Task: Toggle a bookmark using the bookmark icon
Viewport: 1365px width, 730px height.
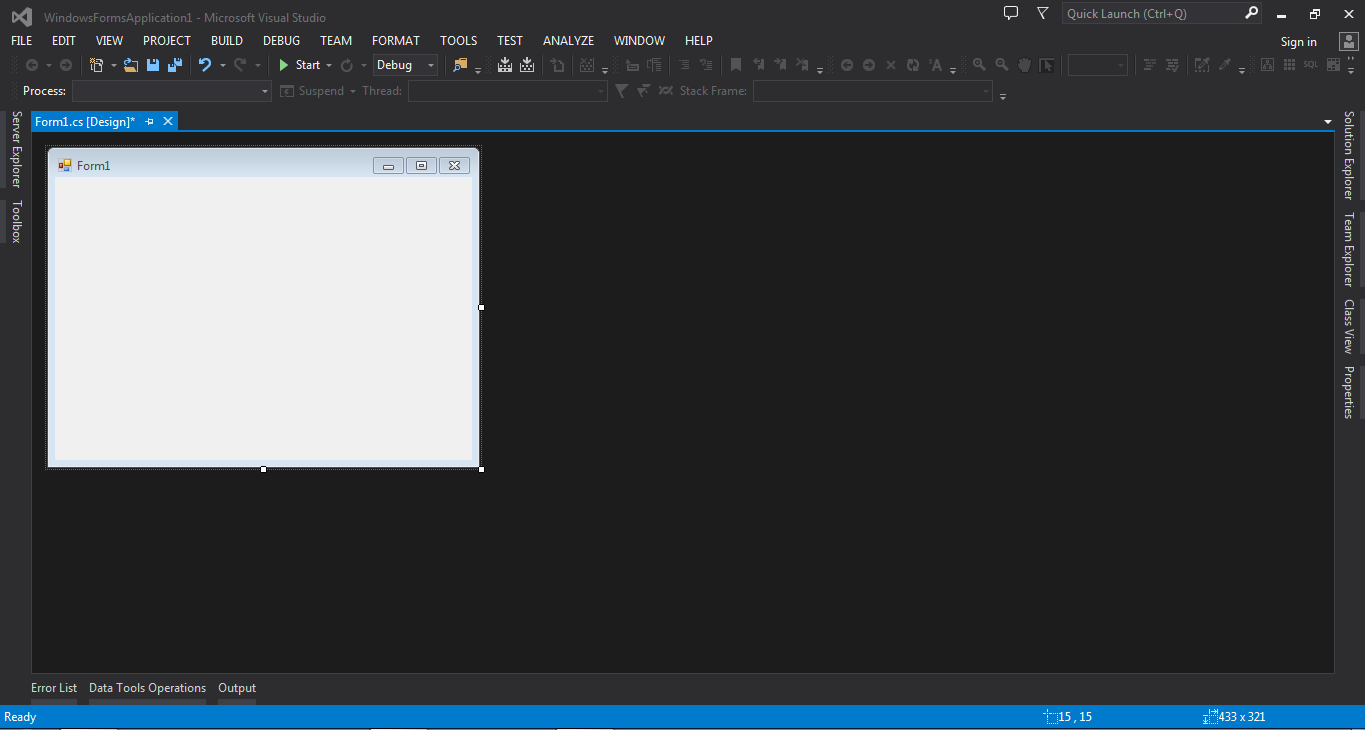Action: (736, 64)
